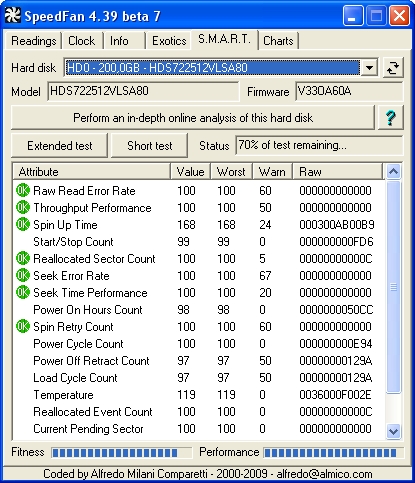Start the Extended test
415x483 pixels.
coord(60,146)
